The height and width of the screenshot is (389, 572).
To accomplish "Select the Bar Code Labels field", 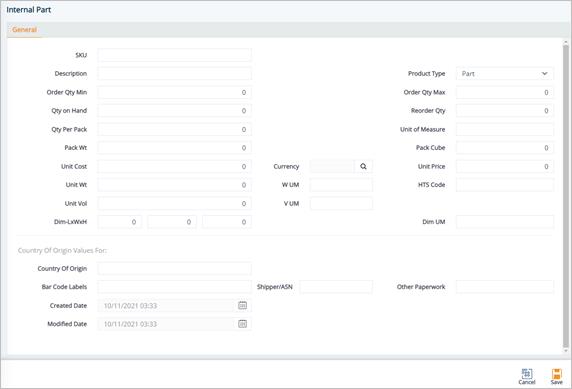I will point(174,287).
